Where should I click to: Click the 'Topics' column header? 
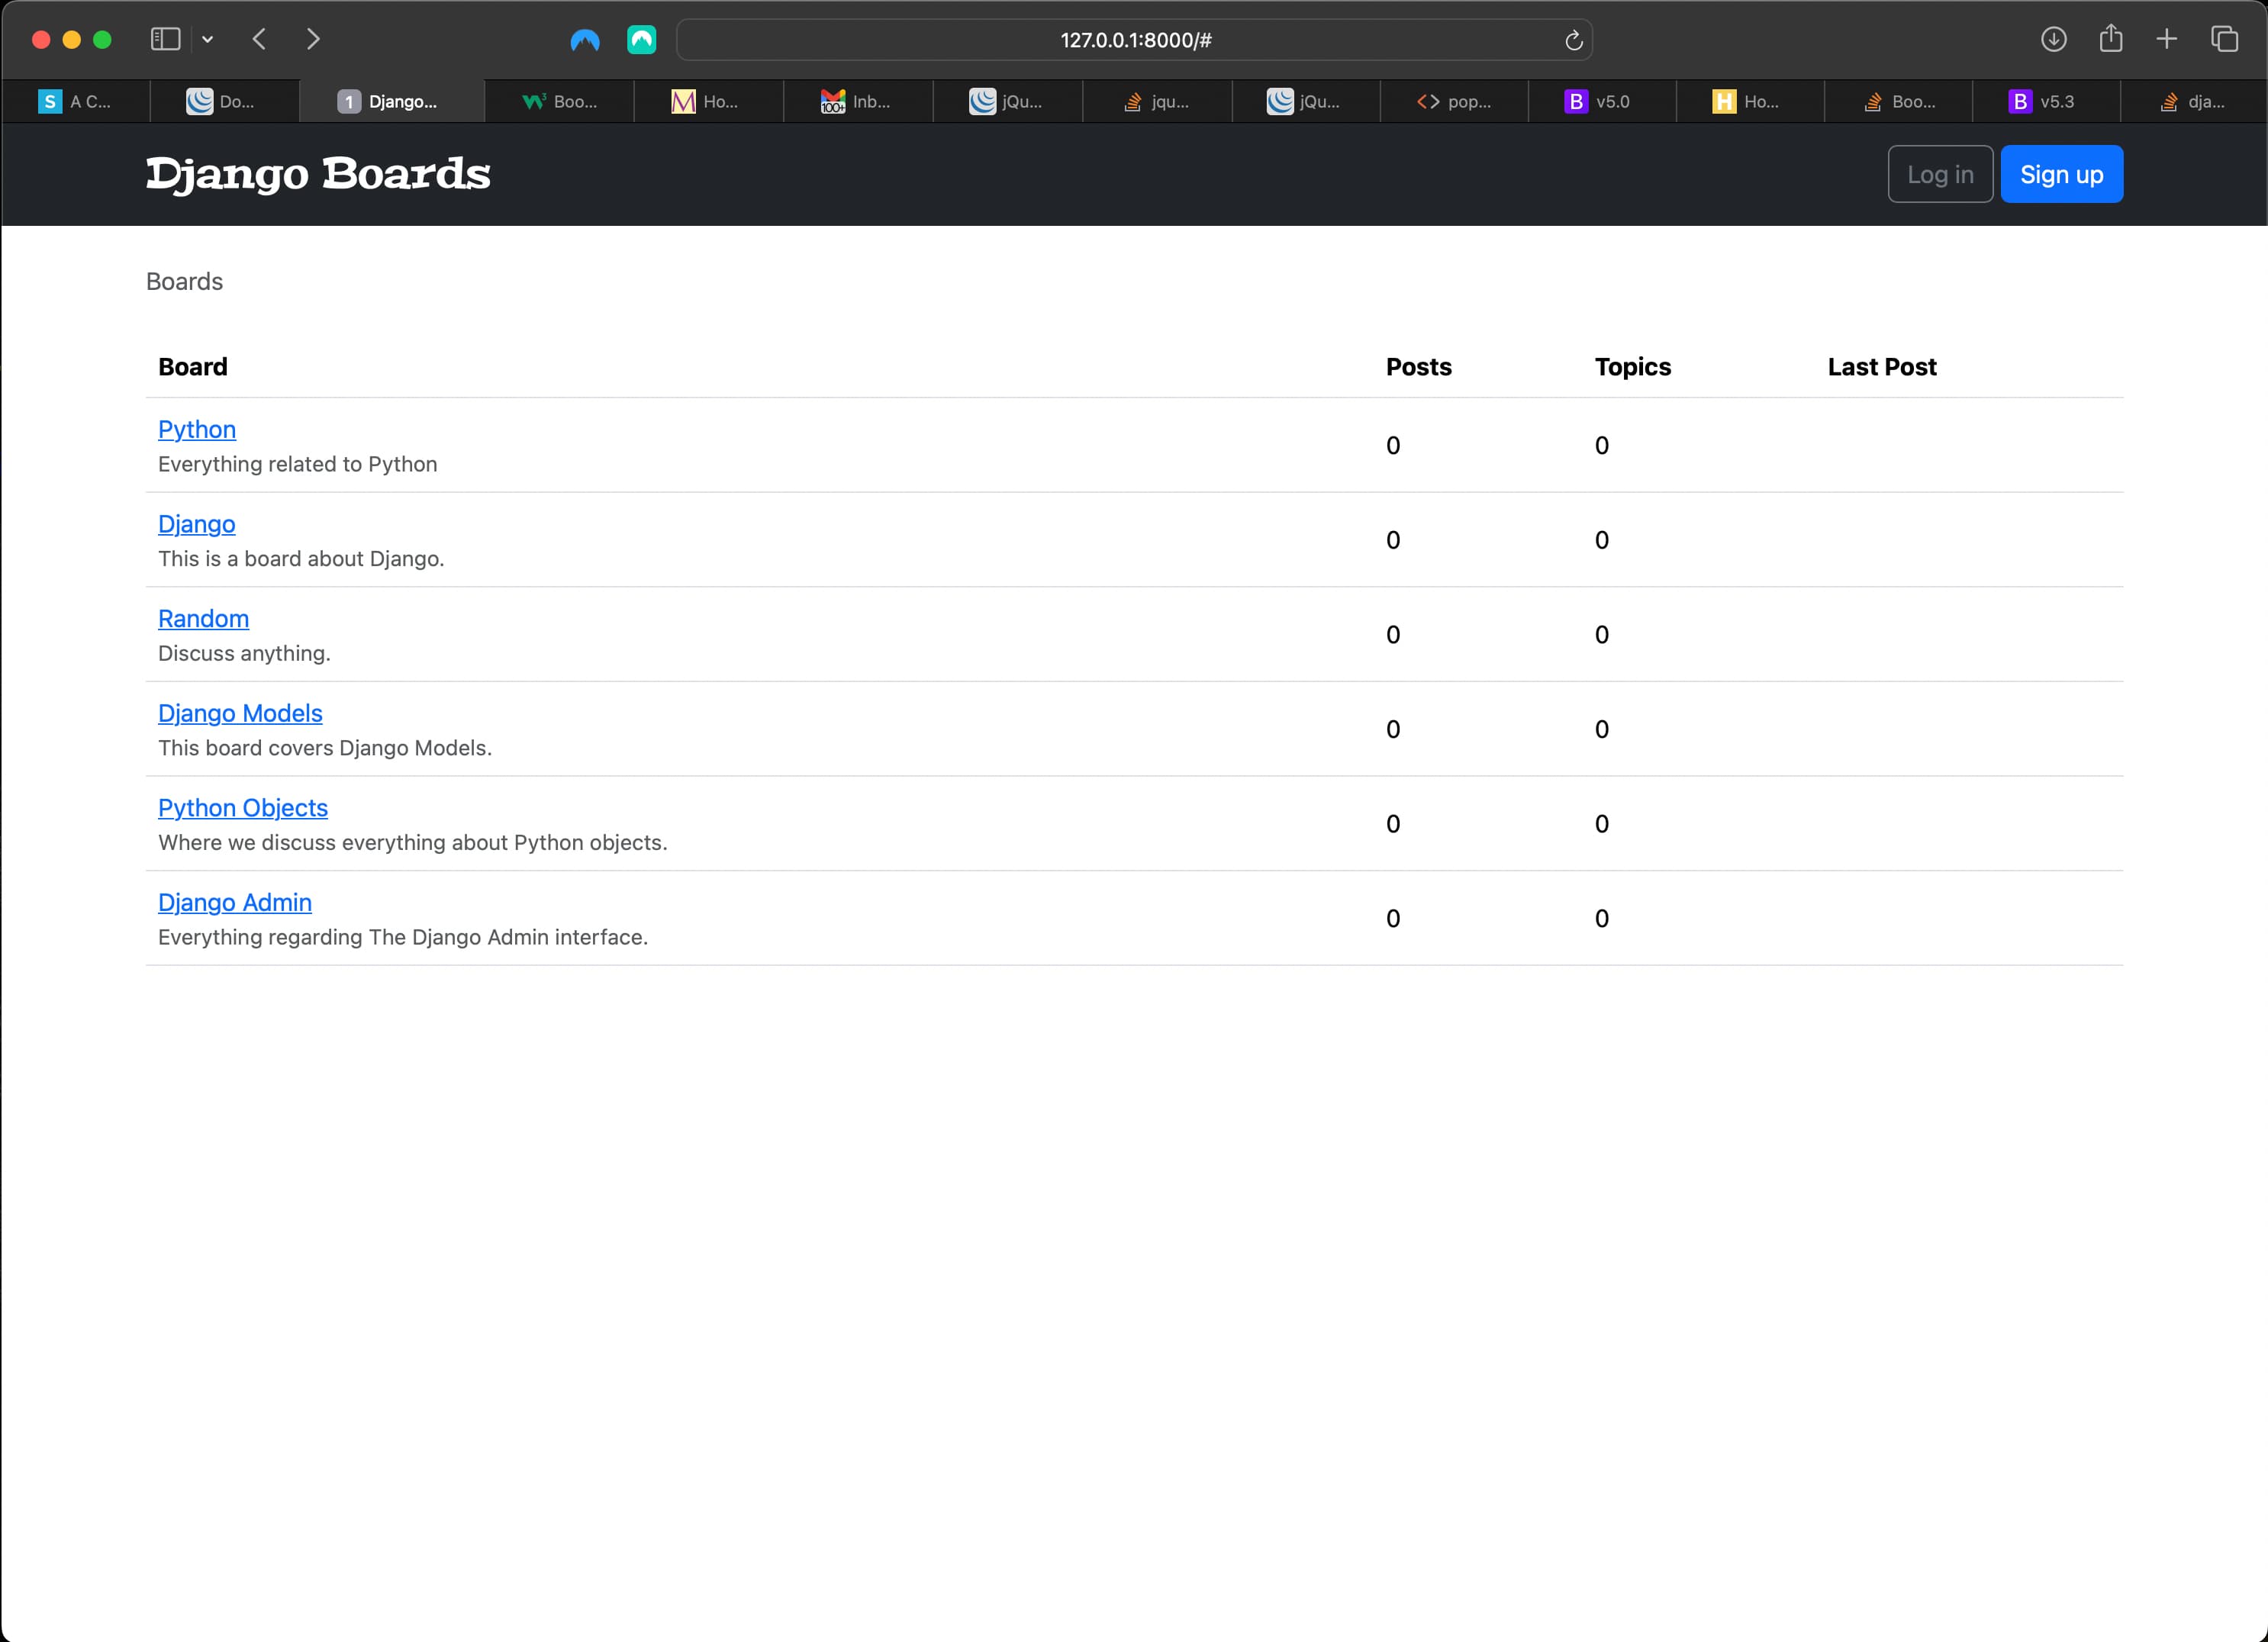(1632, 367)
